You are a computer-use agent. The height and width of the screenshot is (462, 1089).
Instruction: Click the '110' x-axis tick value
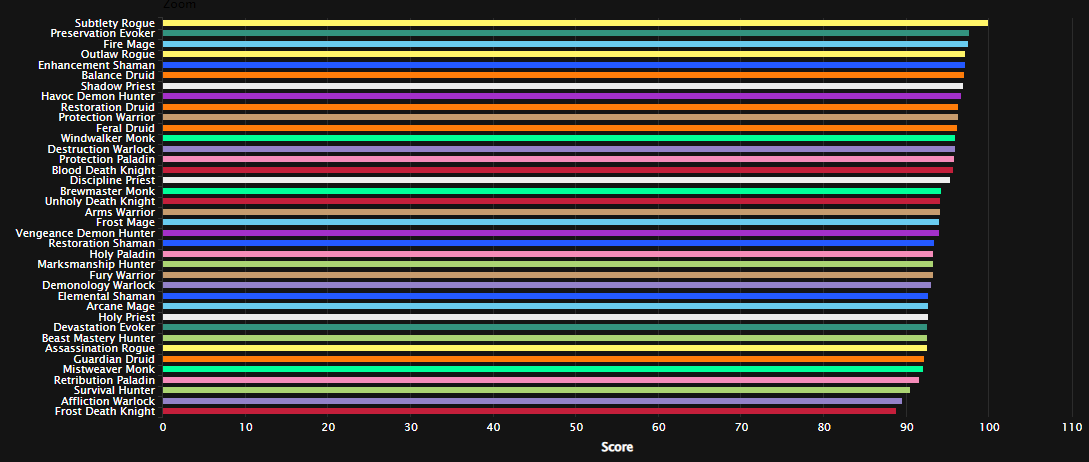1071,428
